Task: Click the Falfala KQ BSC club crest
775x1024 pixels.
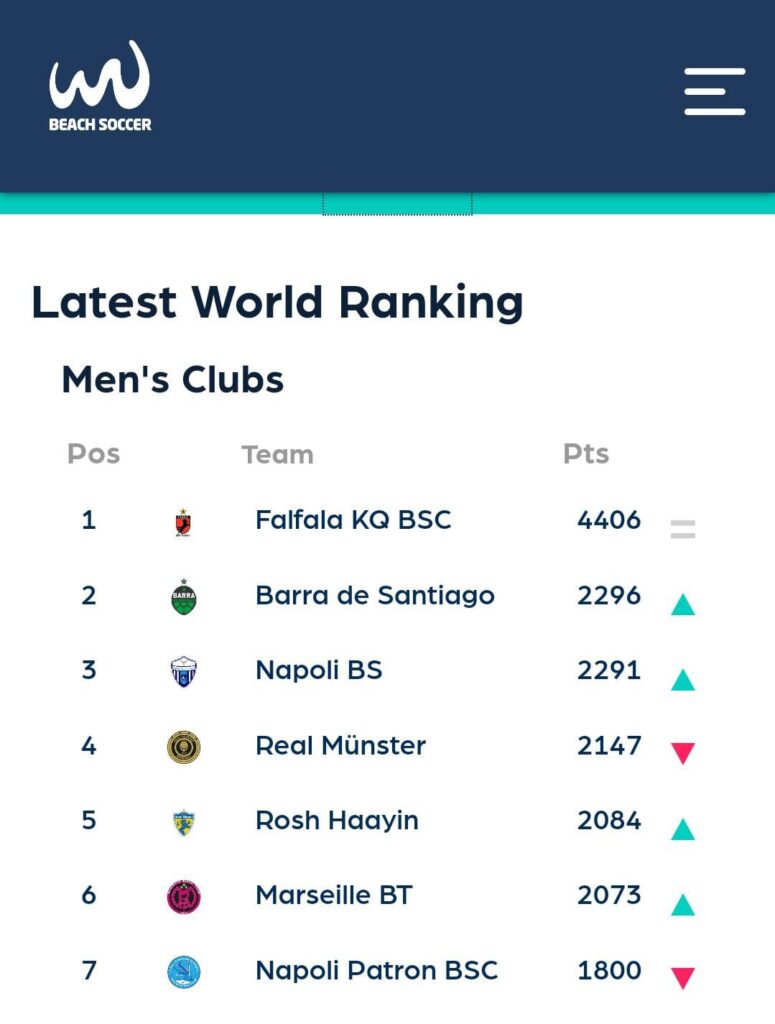Action: (x=182, y=522)
